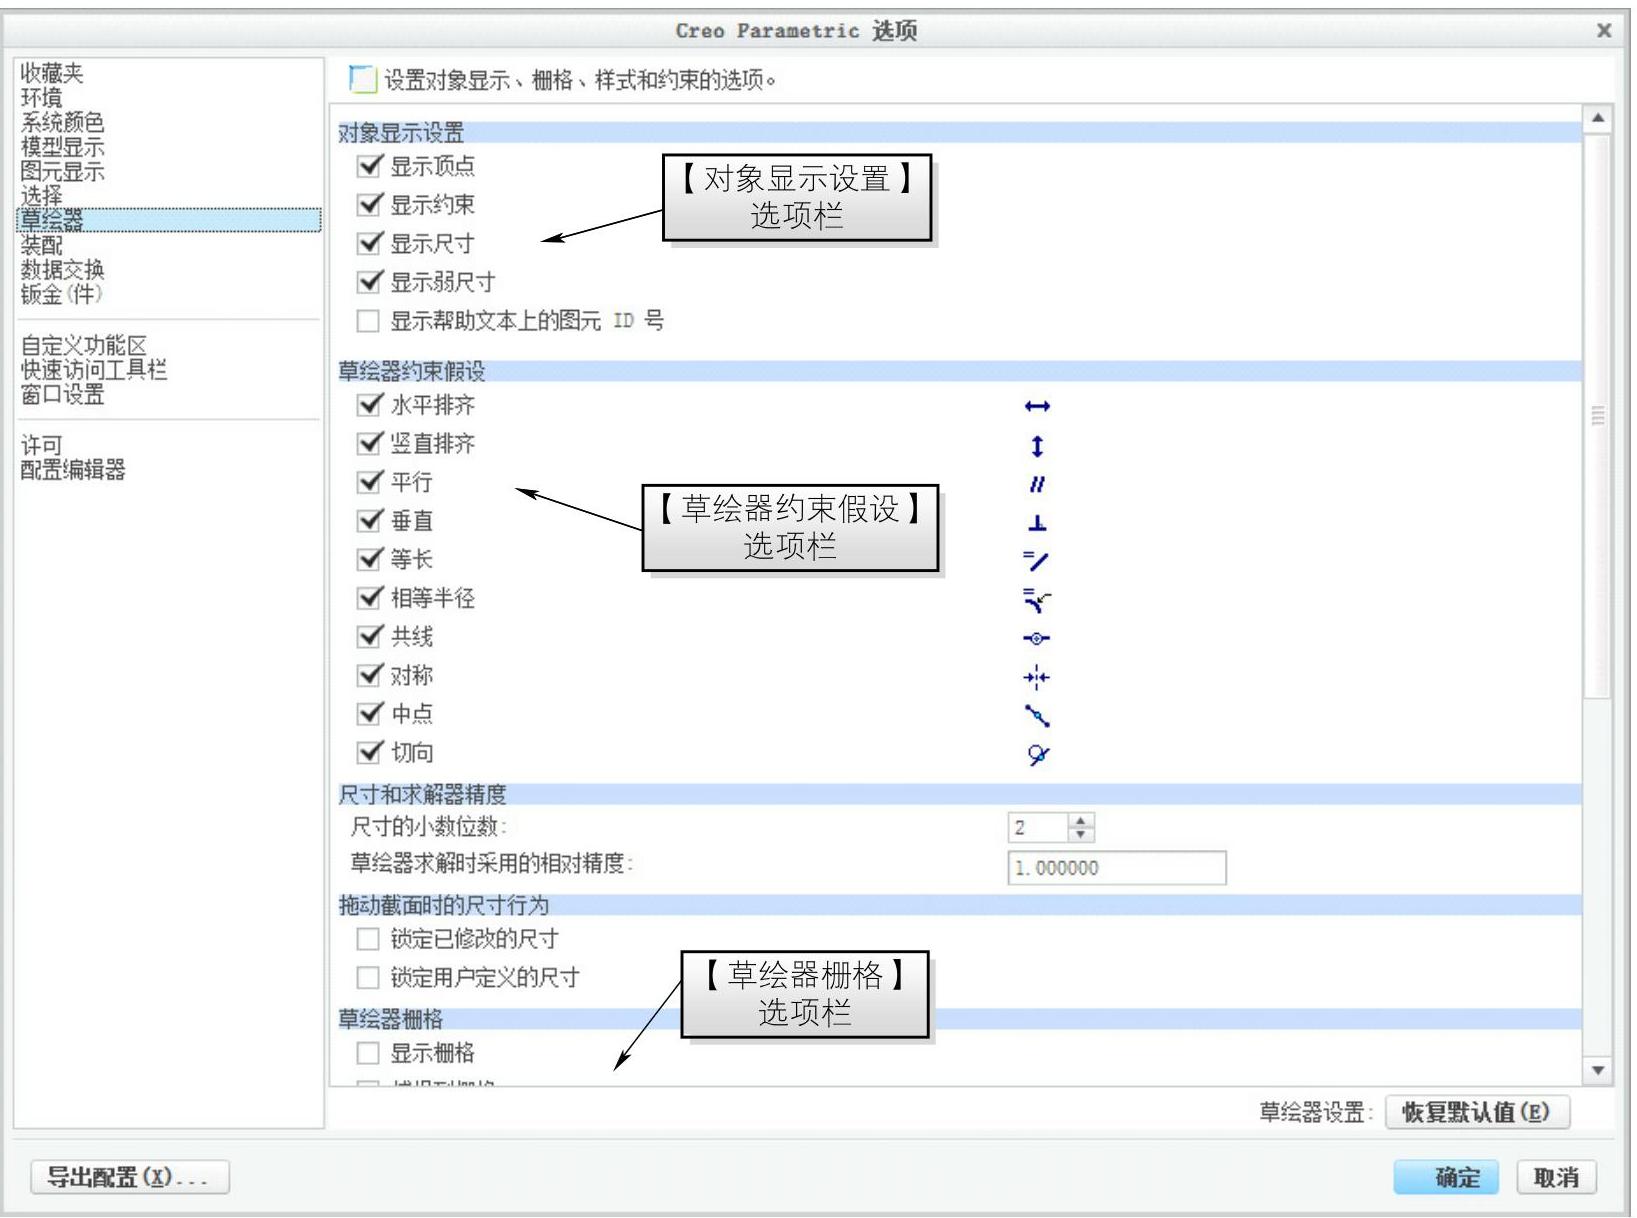
Task: Disable 水平排齐 constraint assumption
Action: point(369,405)
